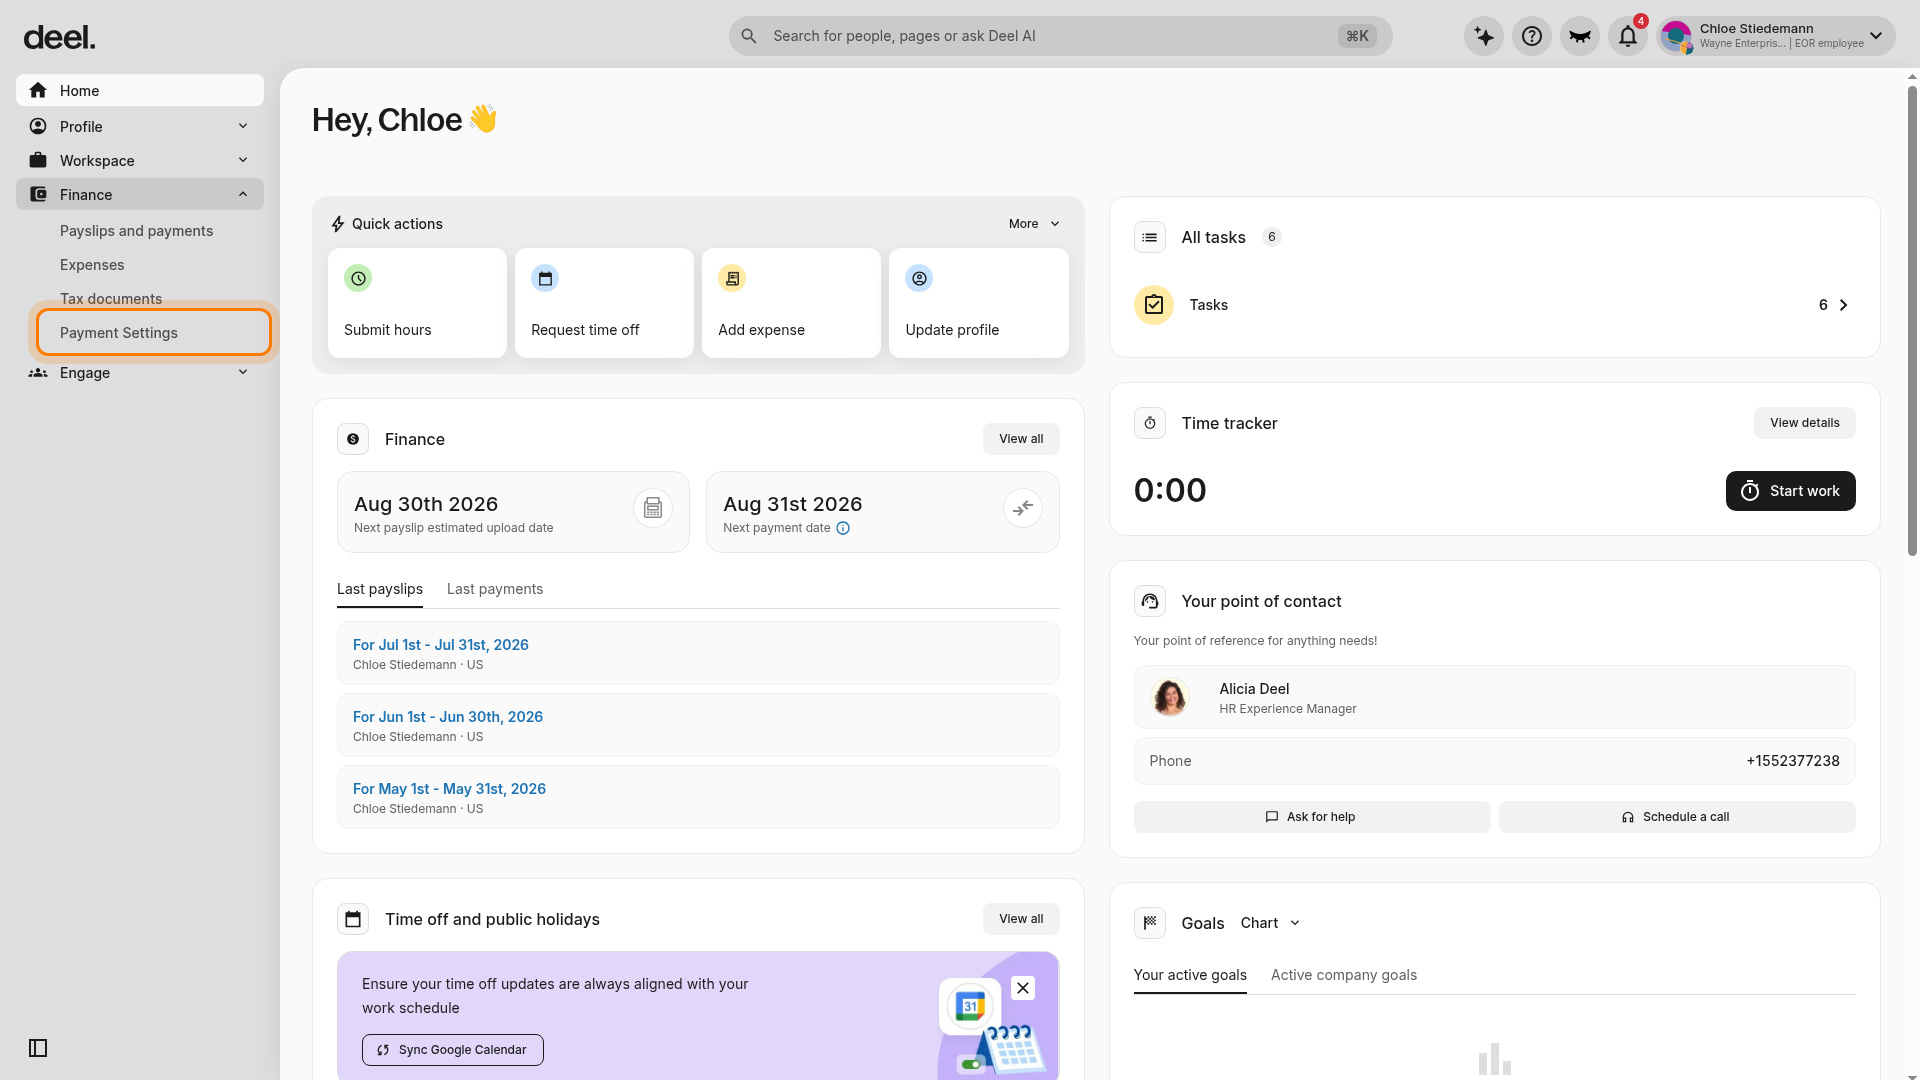Viewport: 1920px width, 1080px height.
Task: Collapse the sidebar panel icon
Action: pyautogui.click(x=38, y=1048)
